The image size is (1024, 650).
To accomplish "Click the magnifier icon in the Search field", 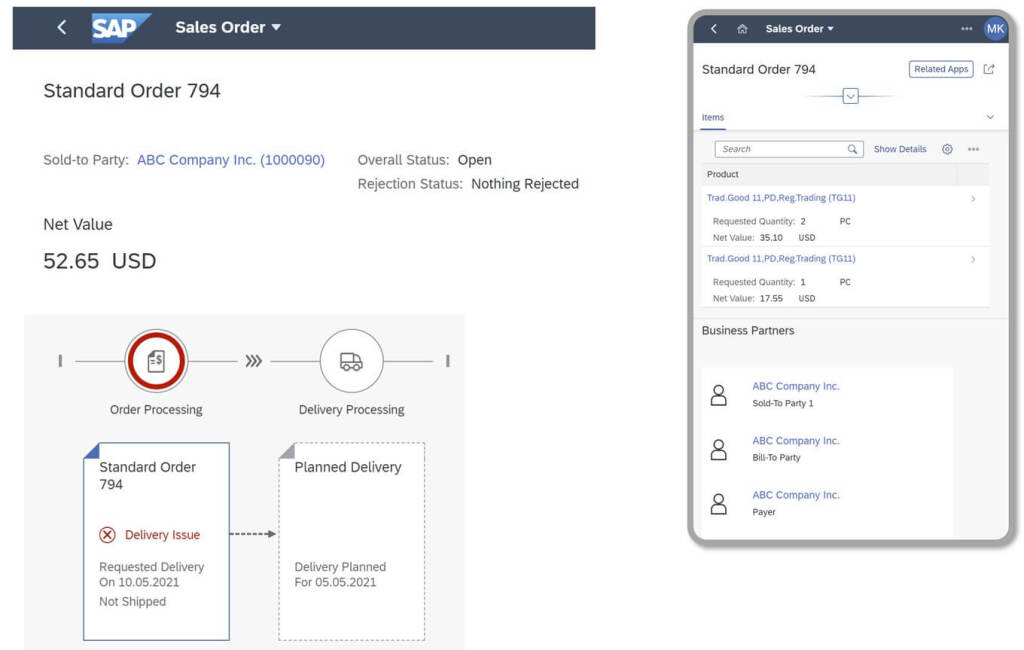I will tap(852, 149).
